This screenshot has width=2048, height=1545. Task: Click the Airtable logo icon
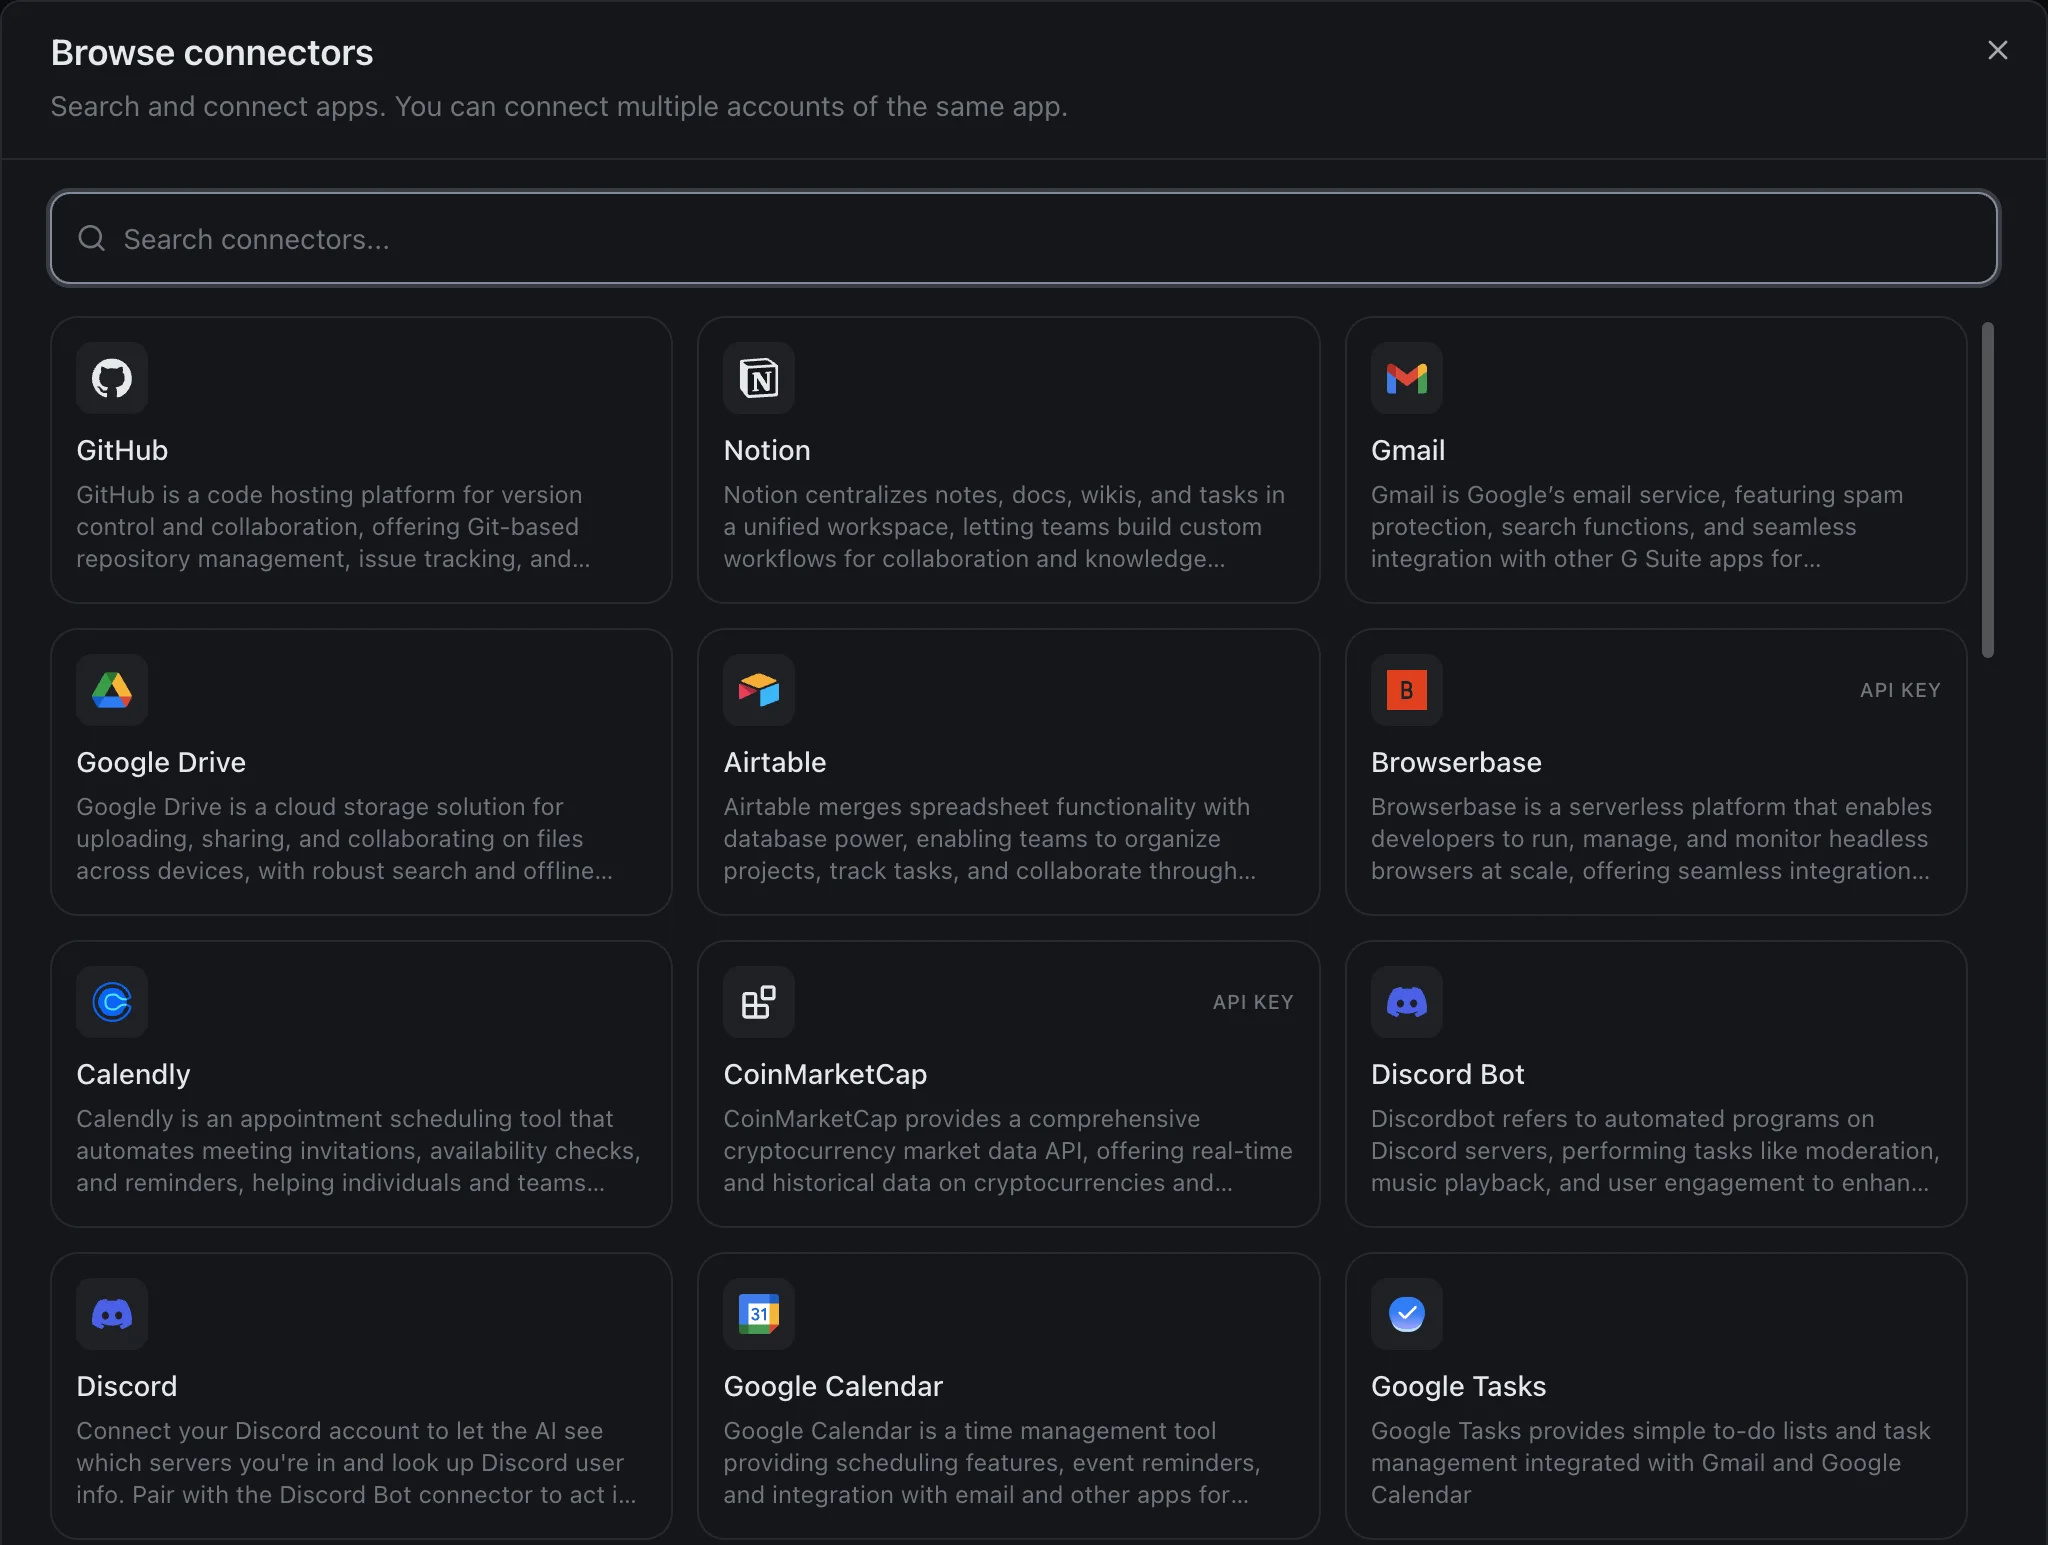759,690
